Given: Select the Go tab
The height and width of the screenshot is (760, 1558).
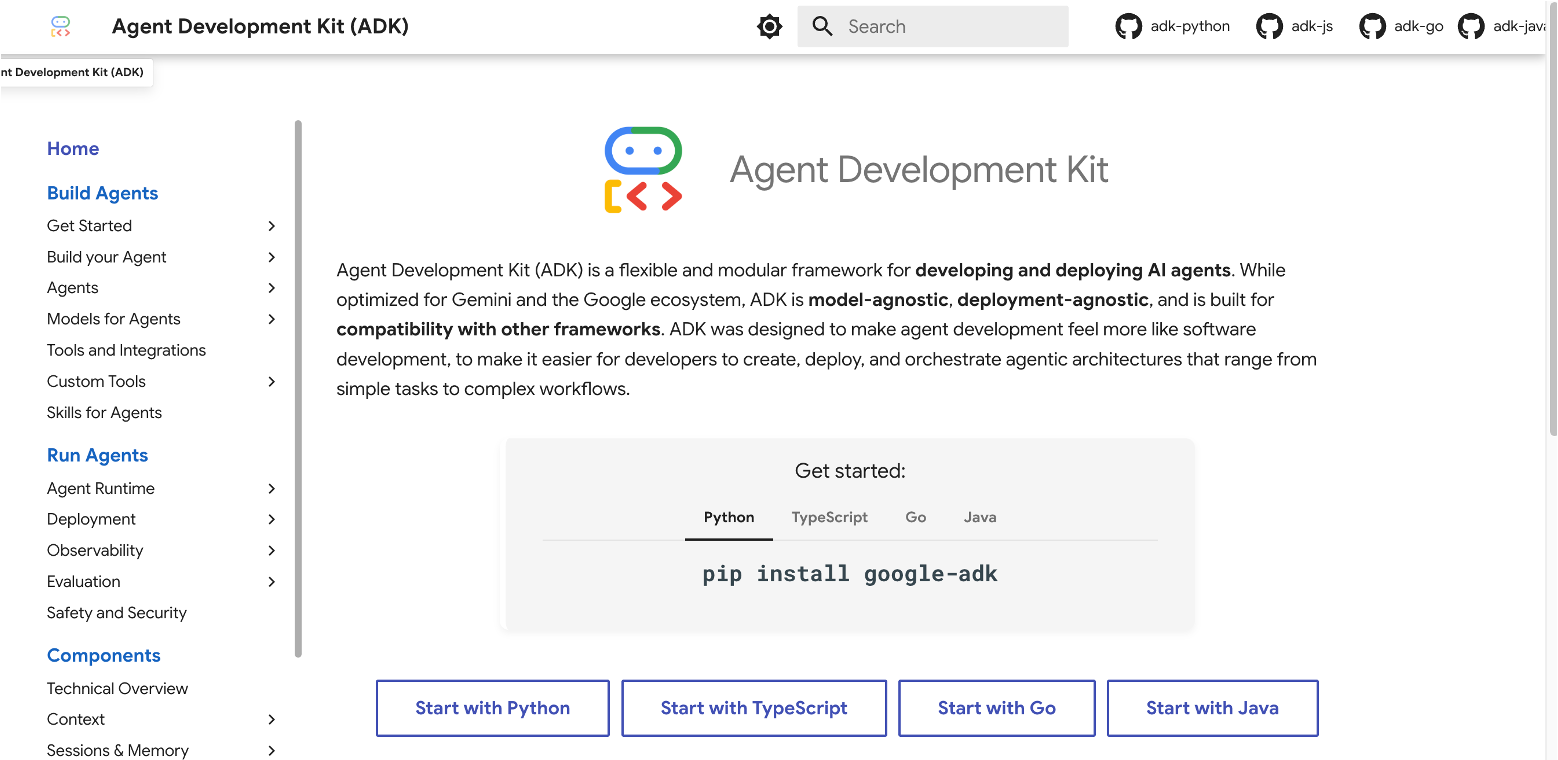Looking at the screenshot, I should pyautogui.click(x=916, y=517).
